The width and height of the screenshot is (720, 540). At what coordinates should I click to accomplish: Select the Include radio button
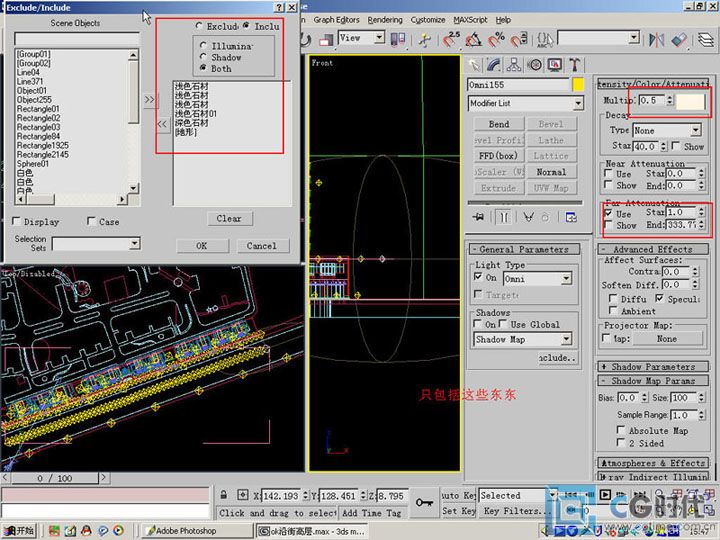(247, 26)
